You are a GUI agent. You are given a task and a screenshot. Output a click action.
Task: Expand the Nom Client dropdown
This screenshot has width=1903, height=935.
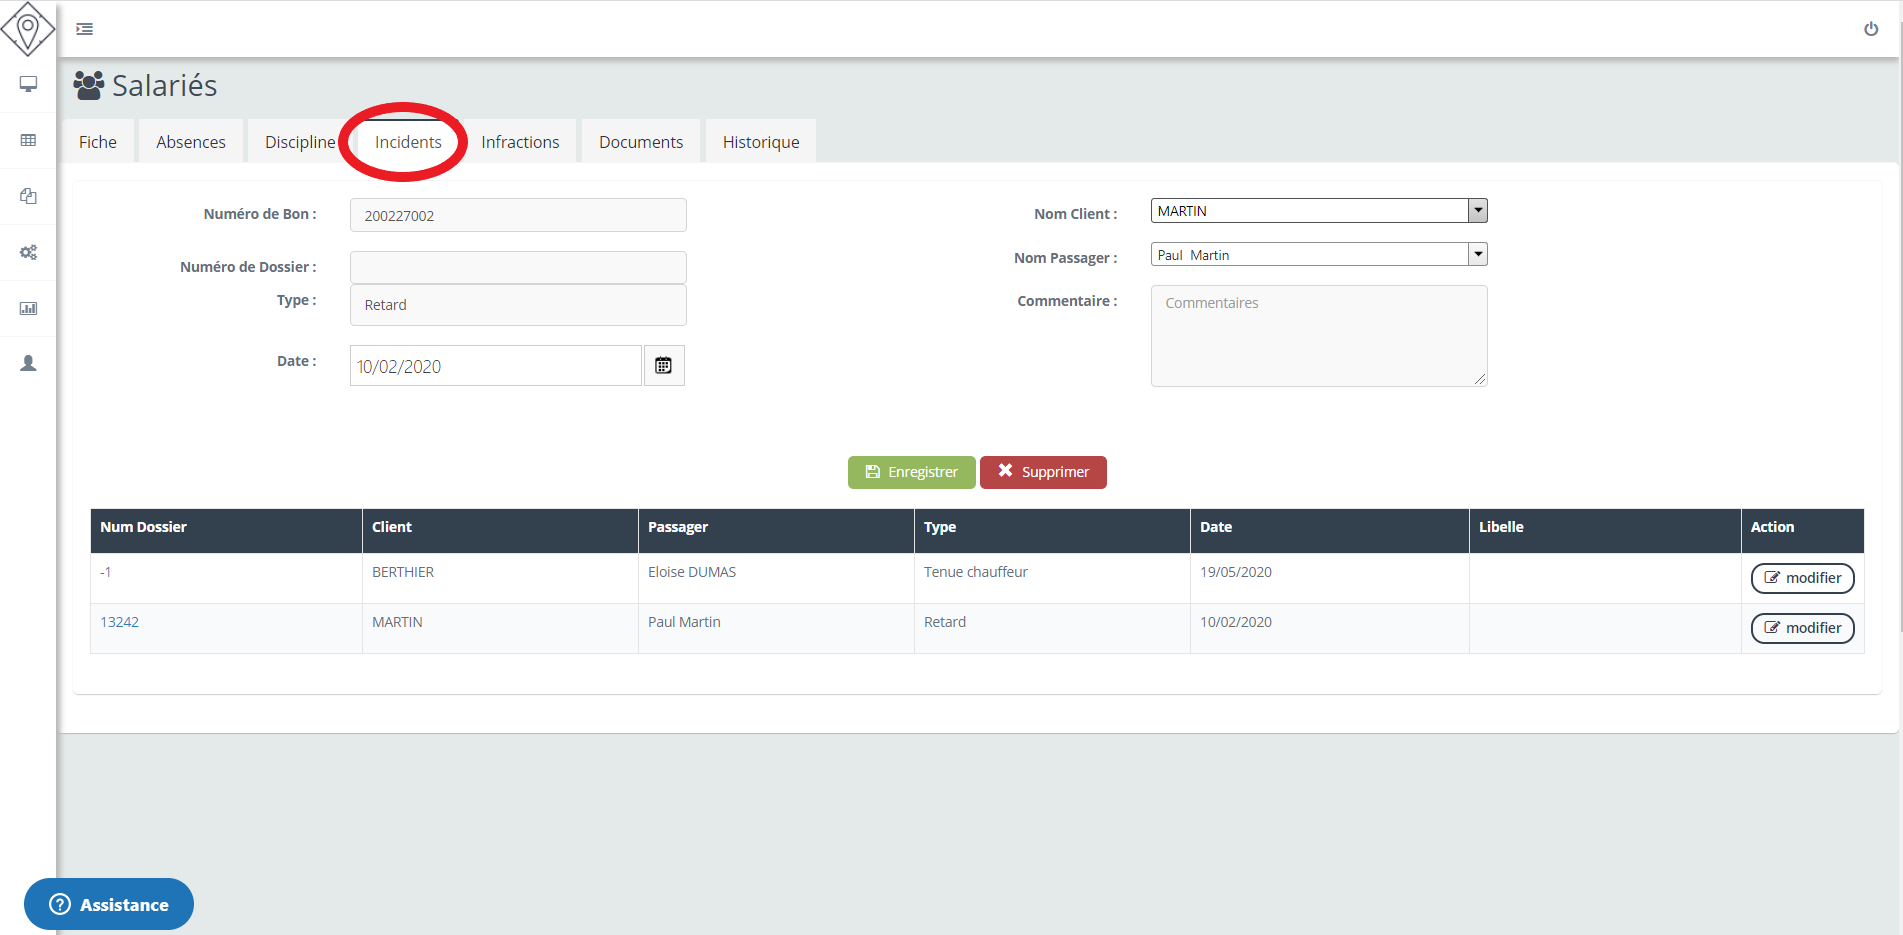pos(1477,211)
